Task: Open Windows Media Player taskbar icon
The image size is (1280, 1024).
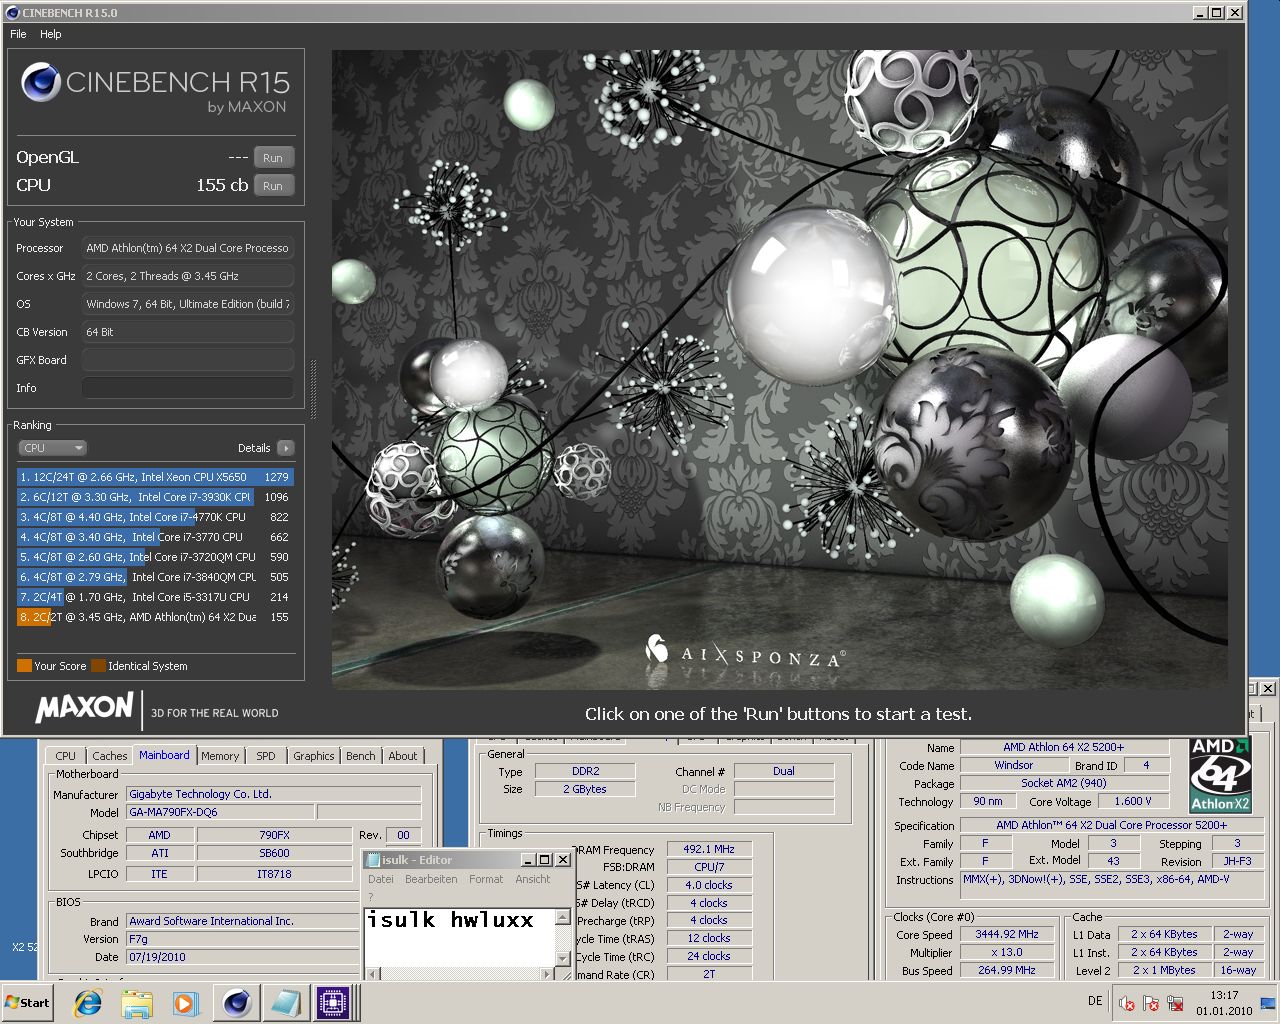Action: pos(185,1003)
